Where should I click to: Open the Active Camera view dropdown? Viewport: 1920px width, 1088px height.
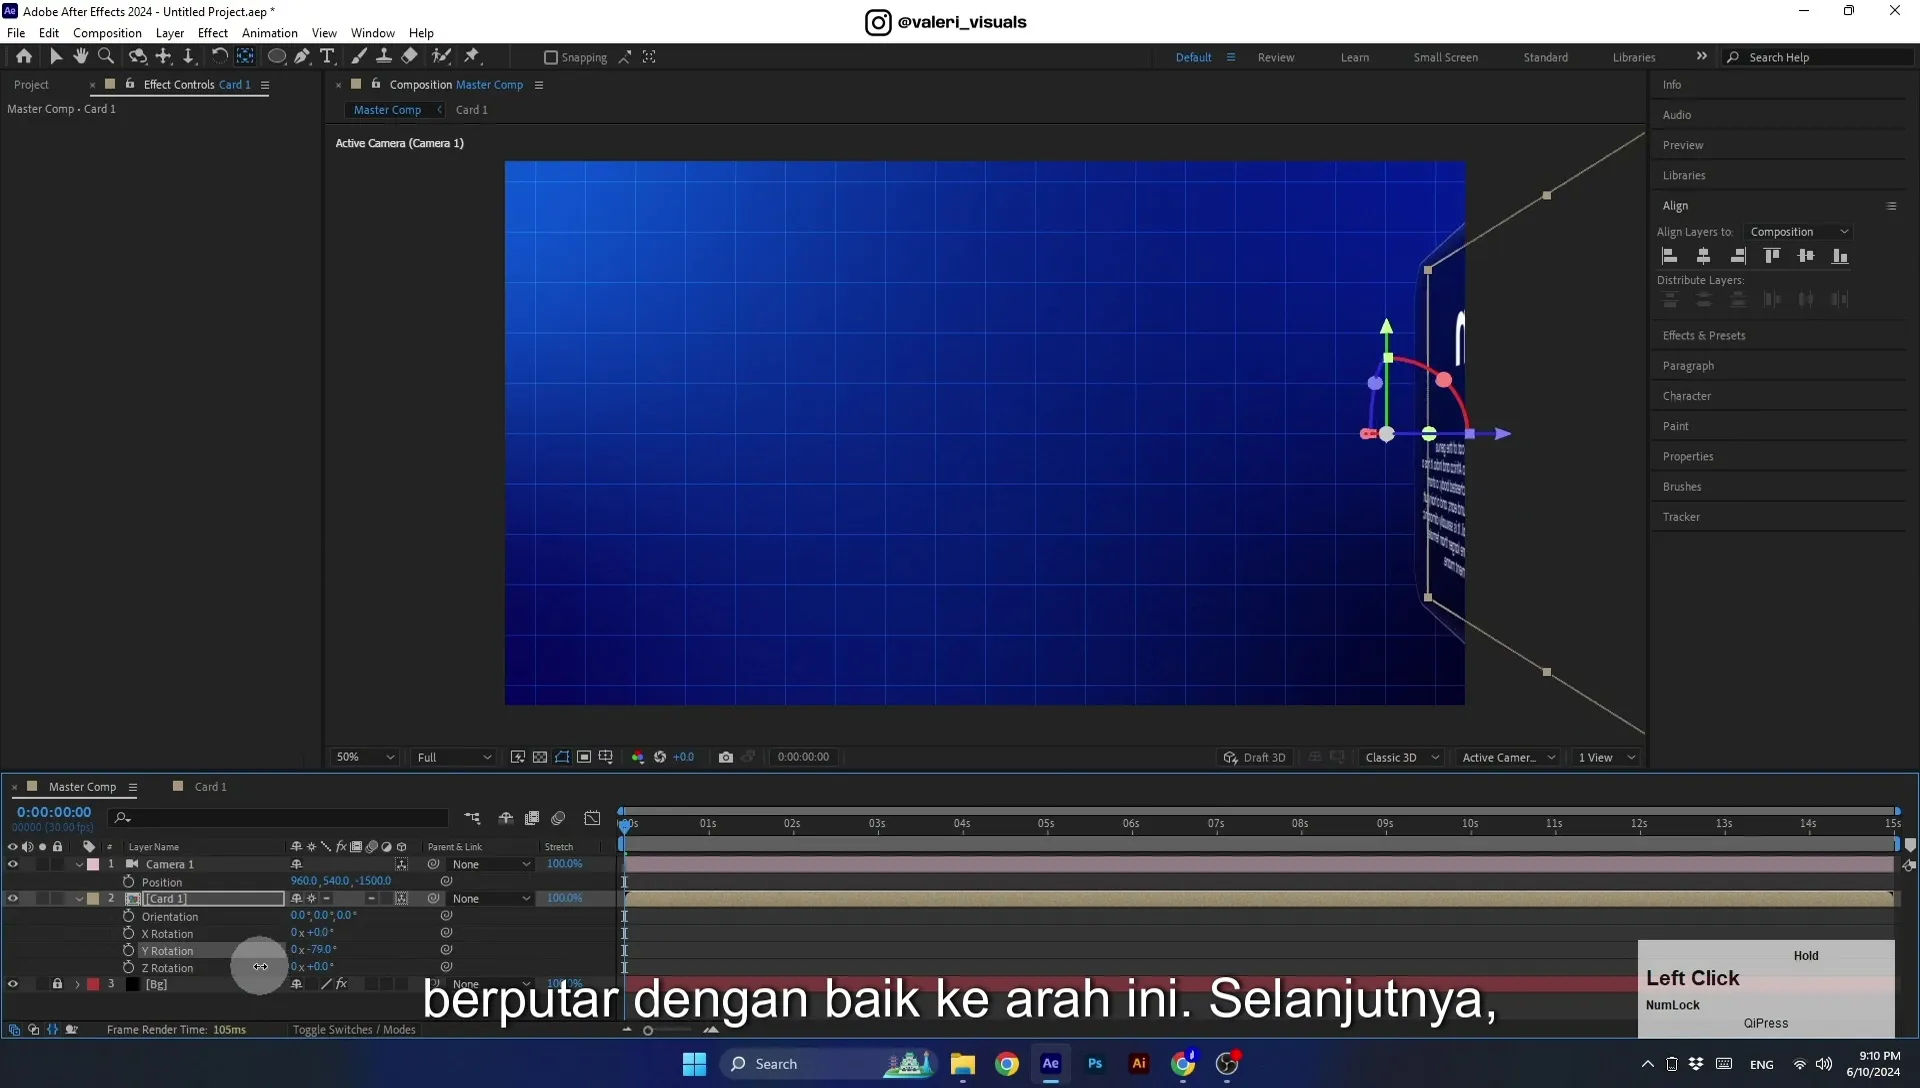1508,758
